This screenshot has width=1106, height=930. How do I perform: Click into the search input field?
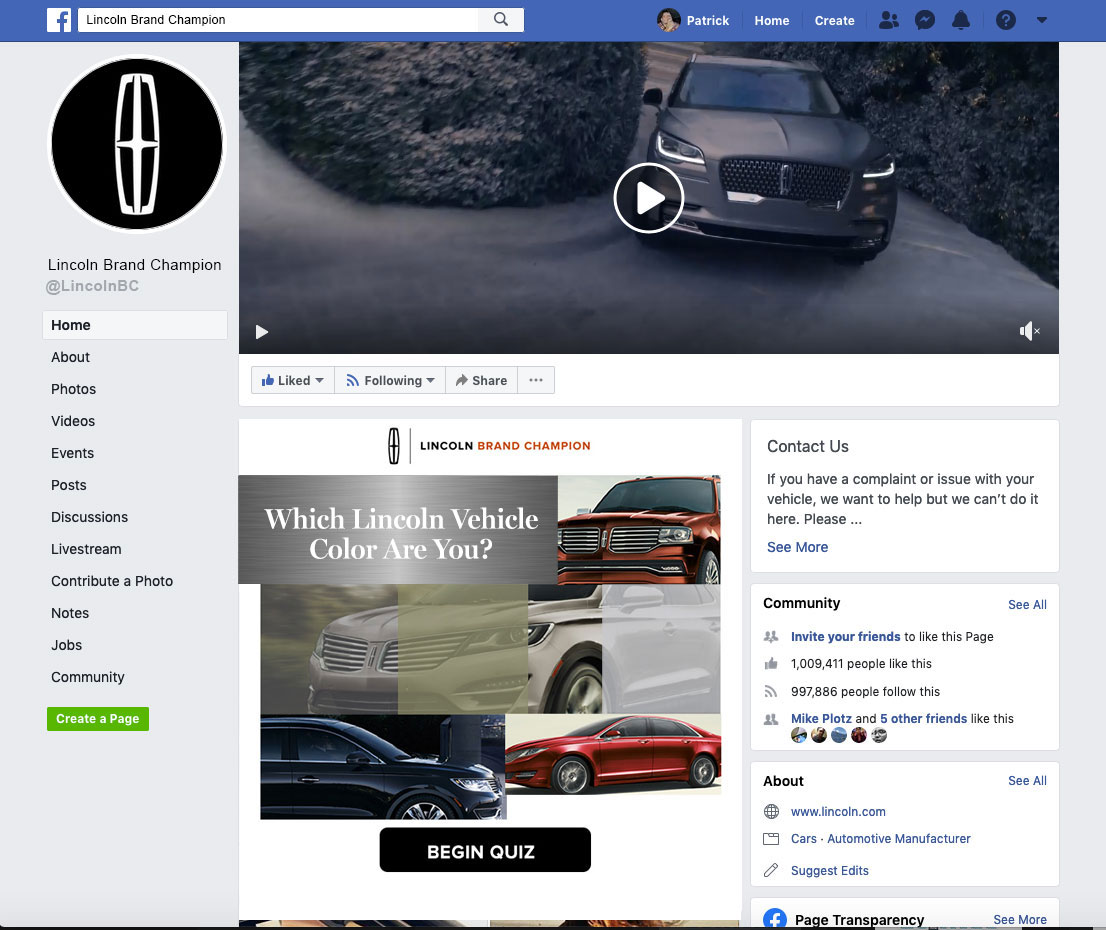(278, 20)
